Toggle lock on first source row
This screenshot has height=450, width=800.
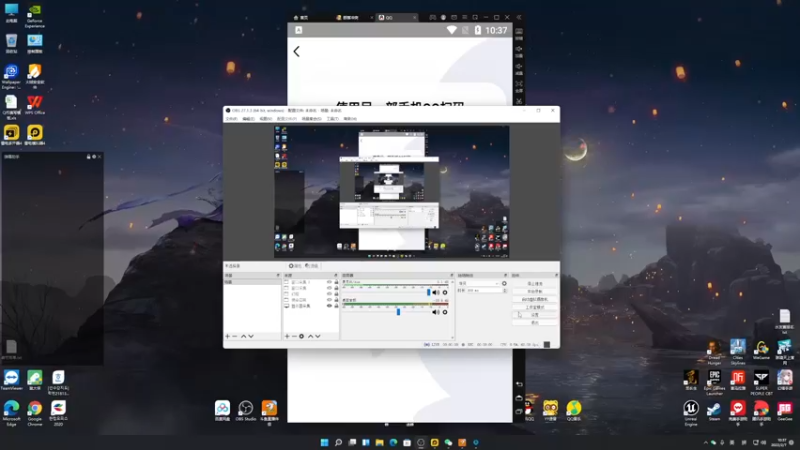pos(336,282)
